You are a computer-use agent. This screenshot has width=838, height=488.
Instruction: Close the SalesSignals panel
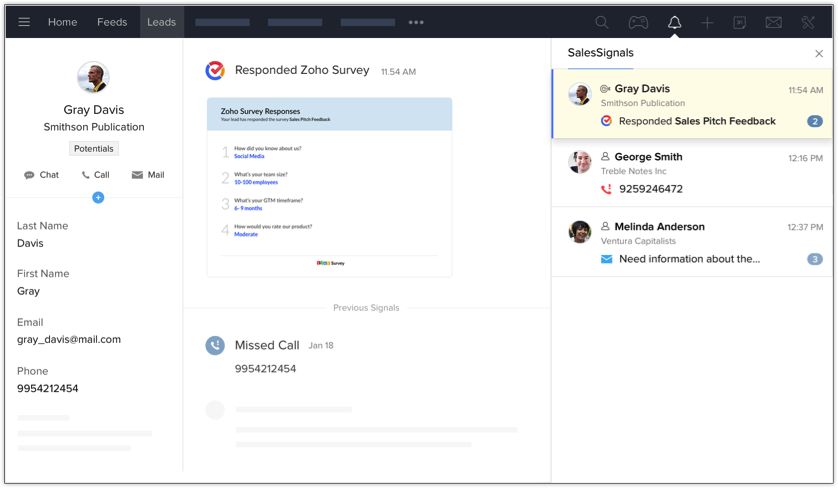(x=819, y=54)
